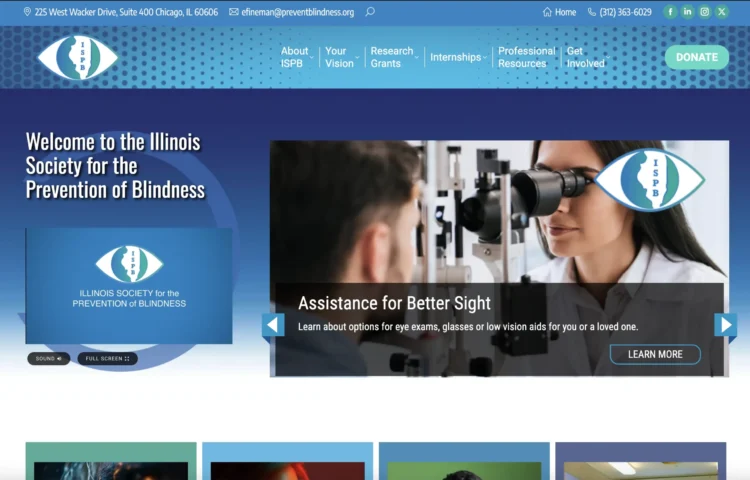
Task: Expand the About ISPB menu
Action: click(295, 57)
